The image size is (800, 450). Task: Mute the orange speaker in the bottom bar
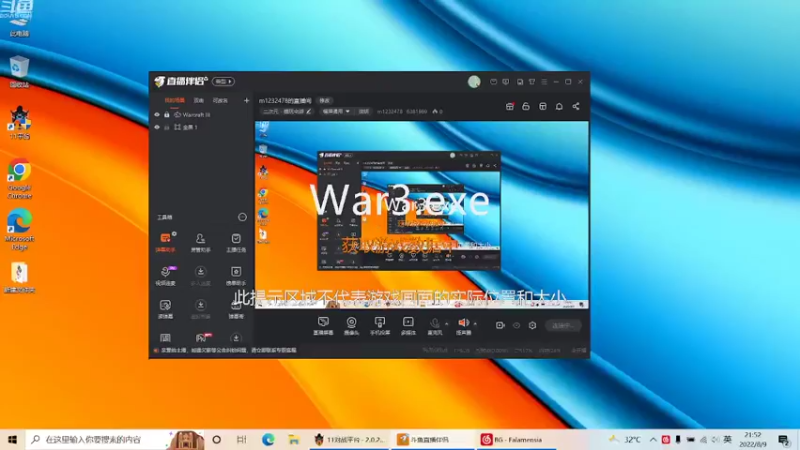463,326
